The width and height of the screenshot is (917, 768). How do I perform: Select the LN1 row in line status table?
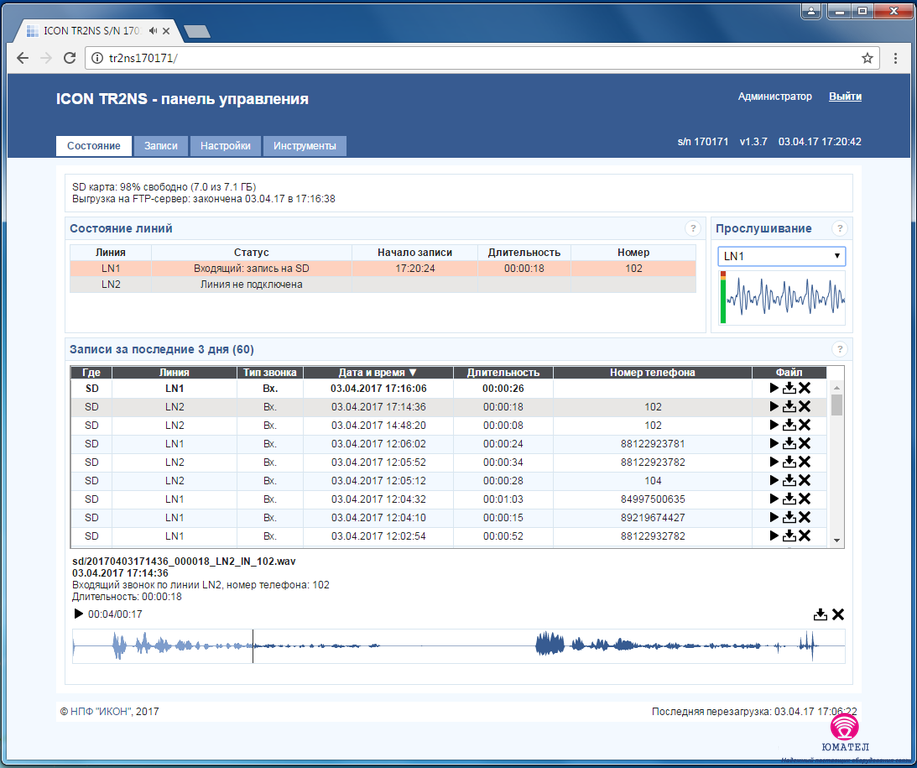[x=383, y=268]
